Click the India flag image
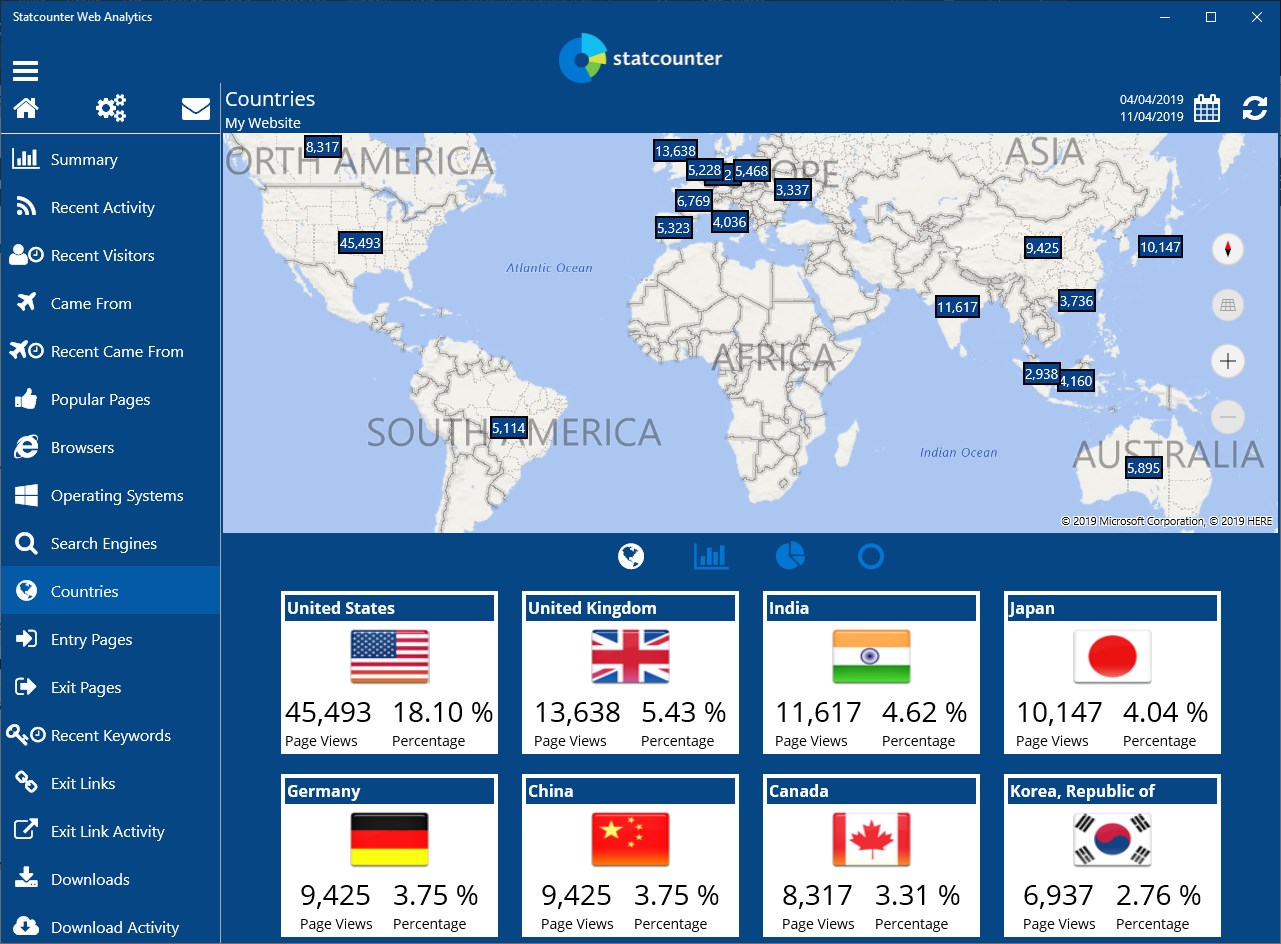This screenshot has width=1281, height=944. click(x=871, y=656)
